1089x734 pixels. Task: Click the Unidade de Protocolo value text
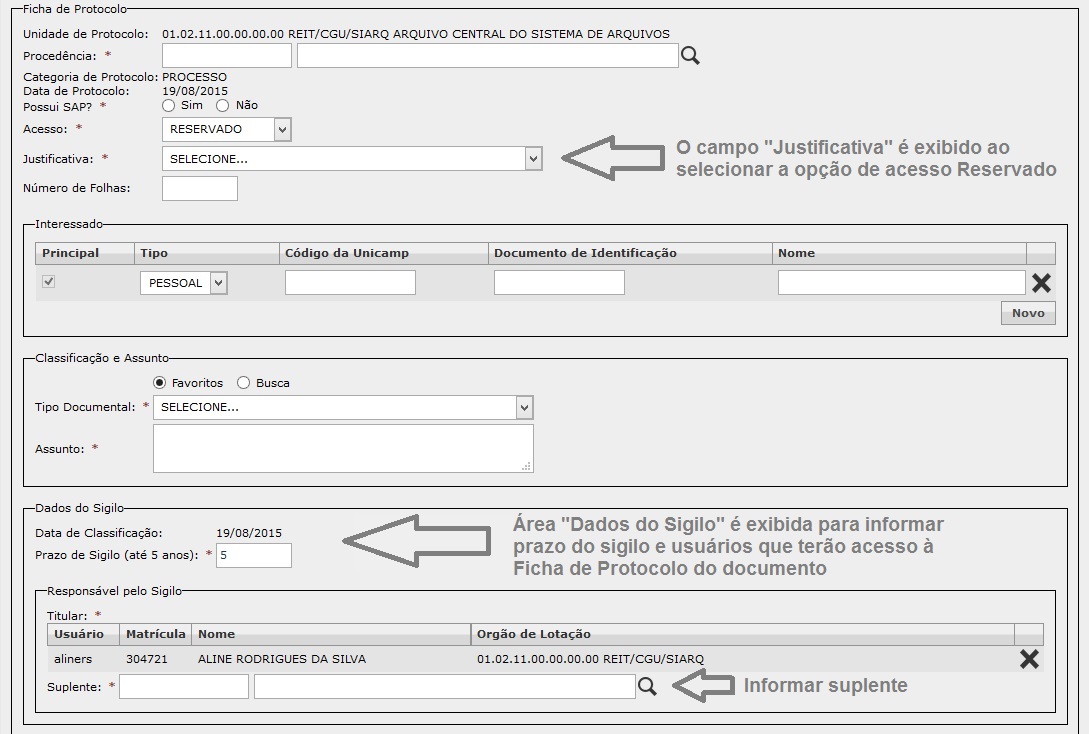click(x=416, y=34)
